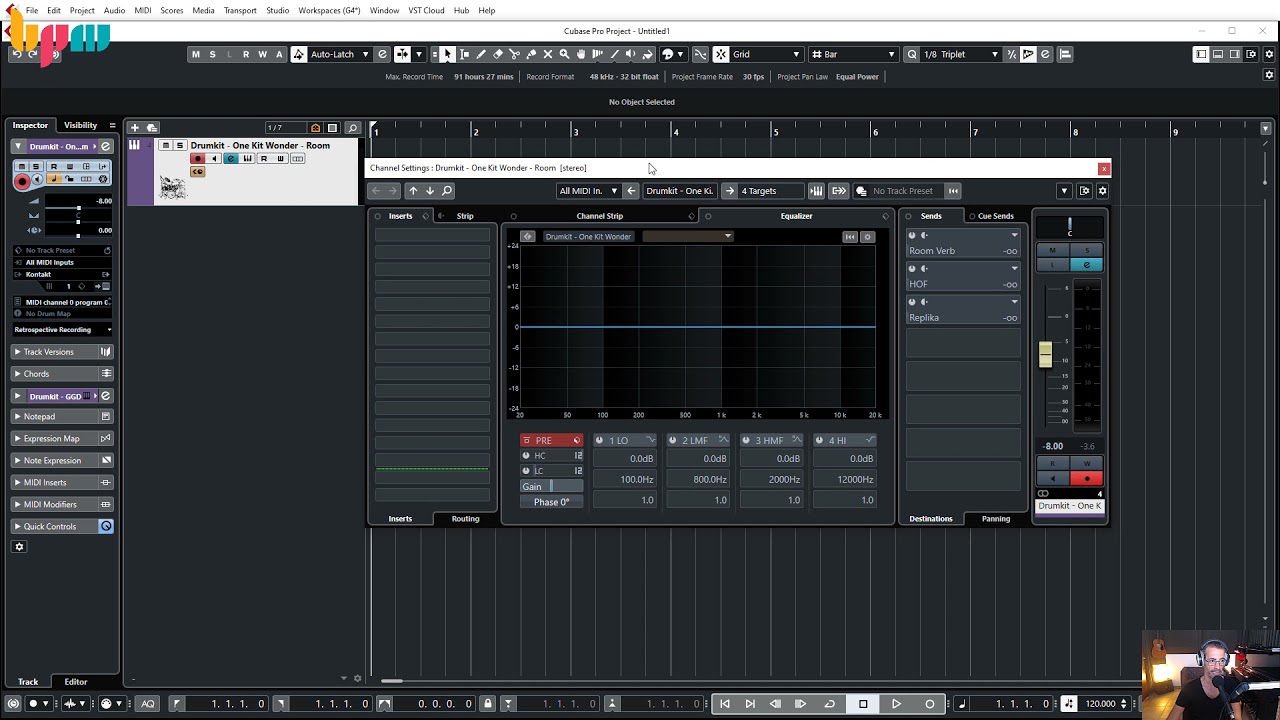Viewport: 1280px width, 720px height.
Task: Click transport Stop button
Action: point(863,704)
